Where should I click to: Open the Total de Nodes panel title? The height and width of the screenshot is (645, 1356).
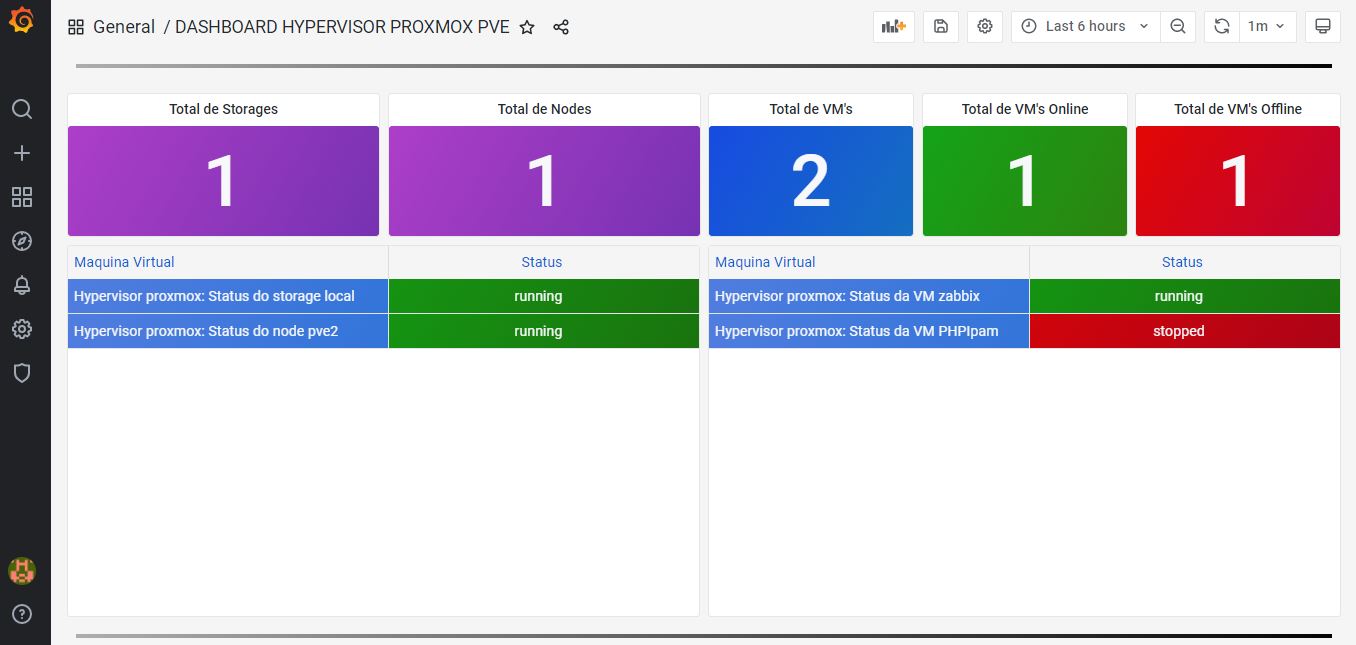[x=544, y=109]
